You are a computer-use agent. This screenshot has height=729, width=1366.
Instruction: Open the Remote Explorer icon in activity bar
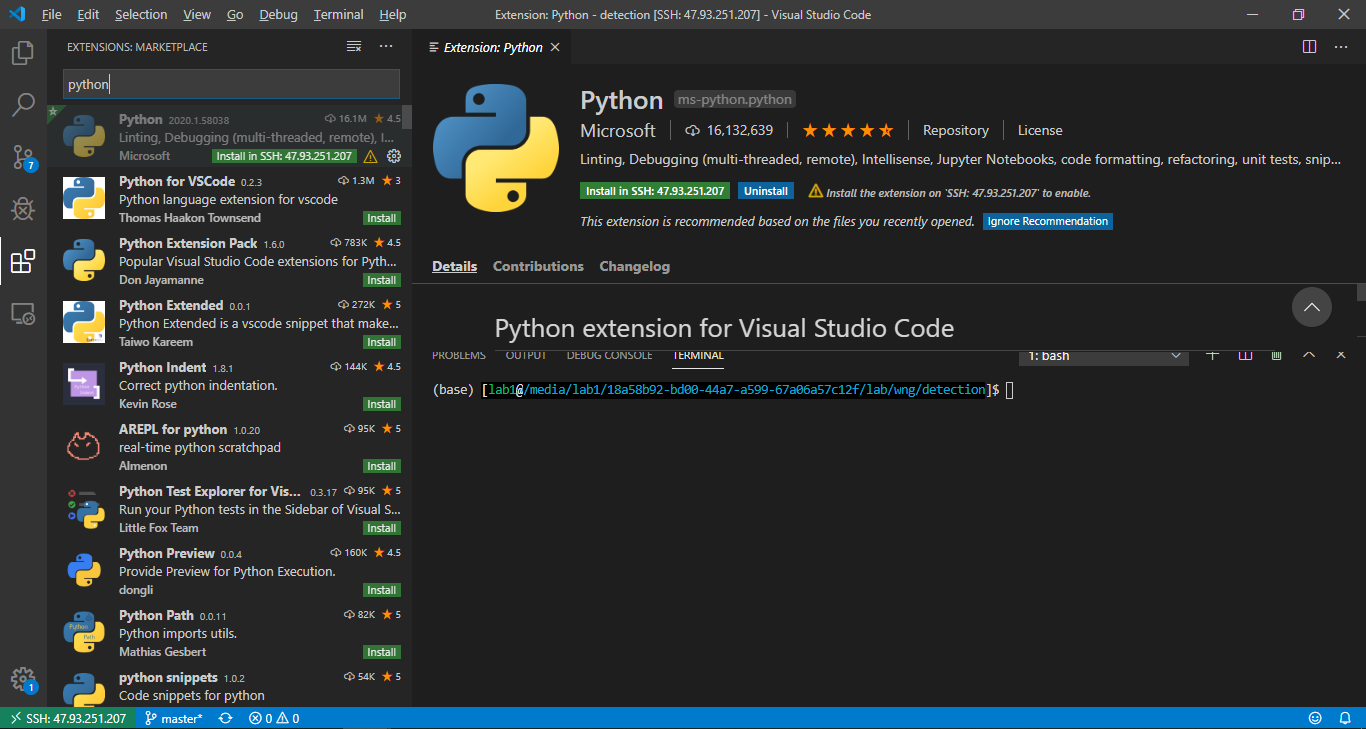(x=23, y=314)
